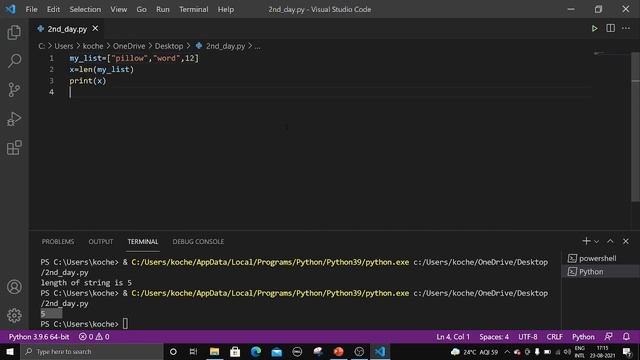Open the Search view in activity bar
640x360 pixels.
coord(14,61)
